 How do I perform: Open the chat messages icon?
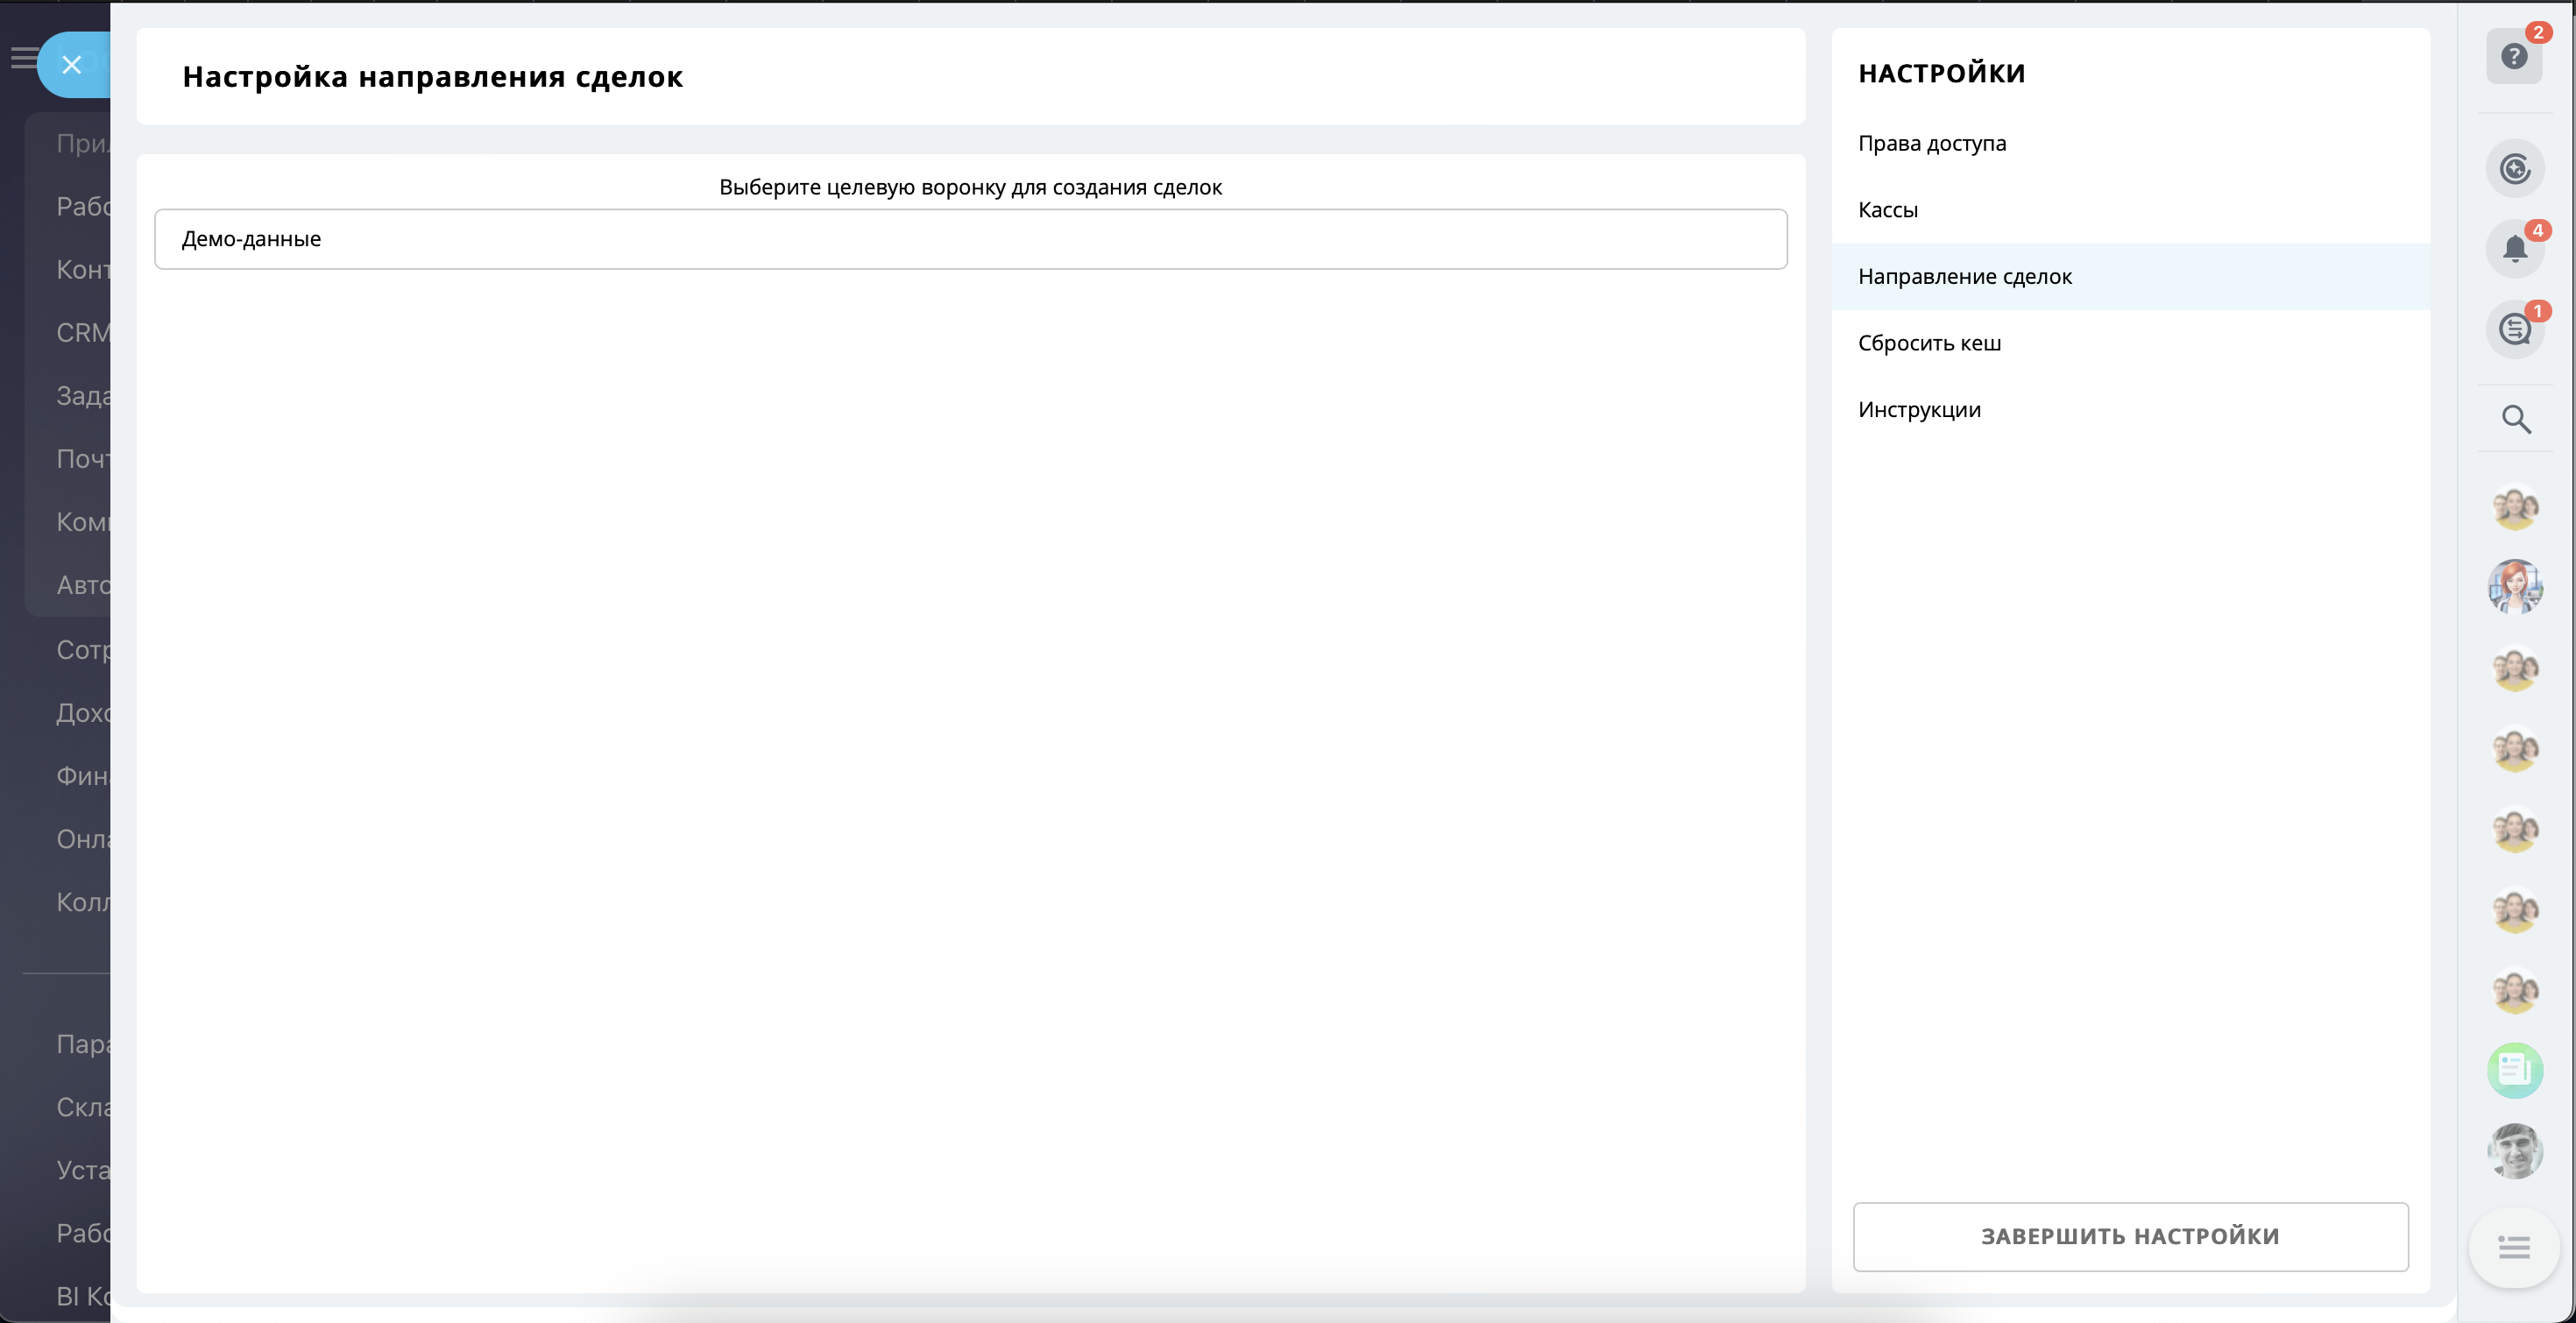pyautogui.click(x=2514, y=329)
